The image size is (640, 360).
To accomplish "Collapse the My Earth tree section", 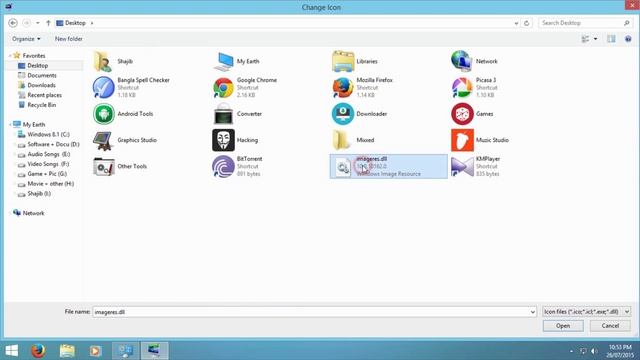I will pos(10,124).
